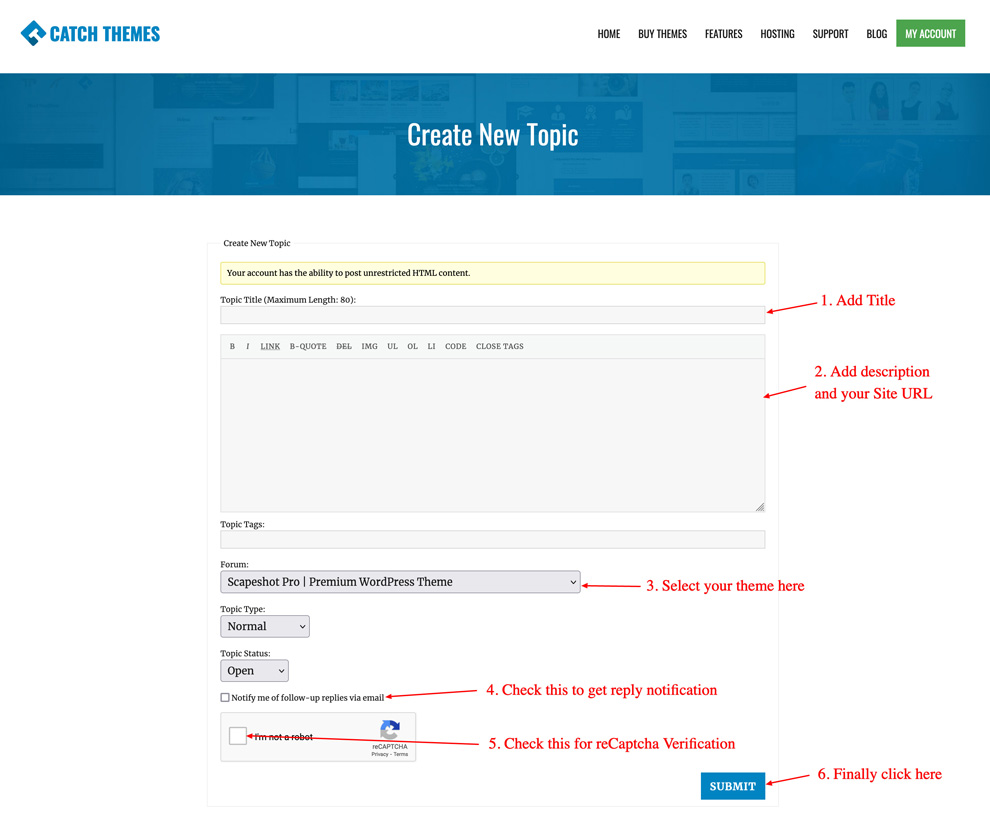Image resolution: width=990 pixels, height=827 pixels.
Task: Insert a link using LINK button
Action: tap(270, 346)
